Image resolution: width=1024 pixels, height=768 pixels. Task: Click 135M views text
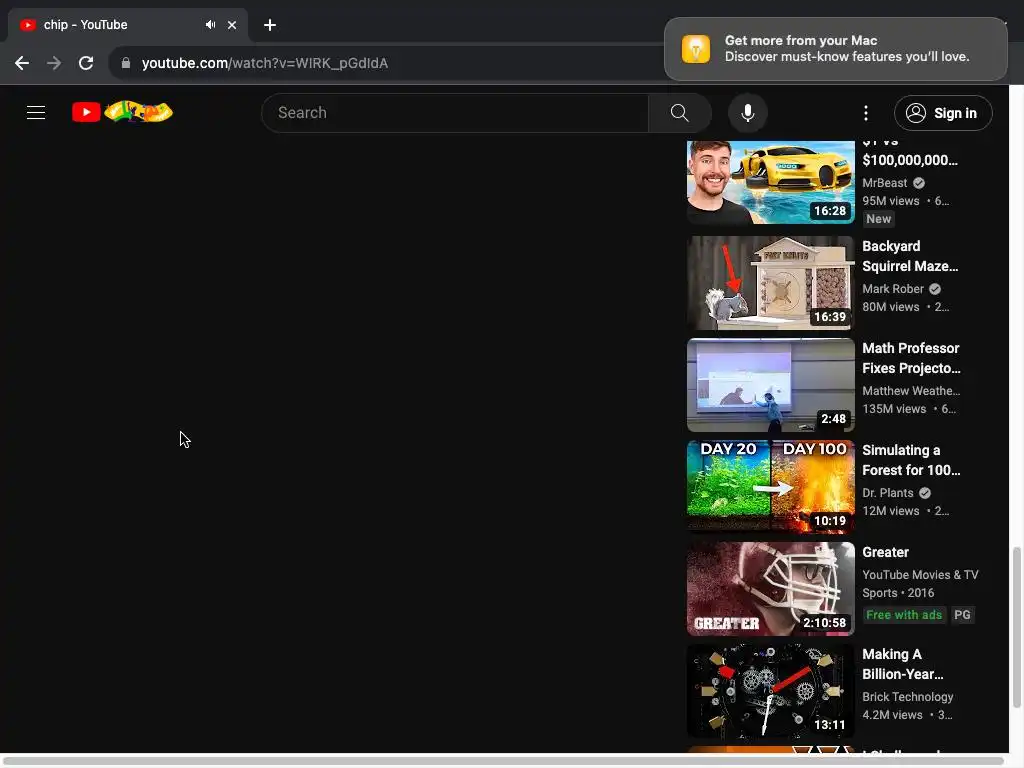894,408
